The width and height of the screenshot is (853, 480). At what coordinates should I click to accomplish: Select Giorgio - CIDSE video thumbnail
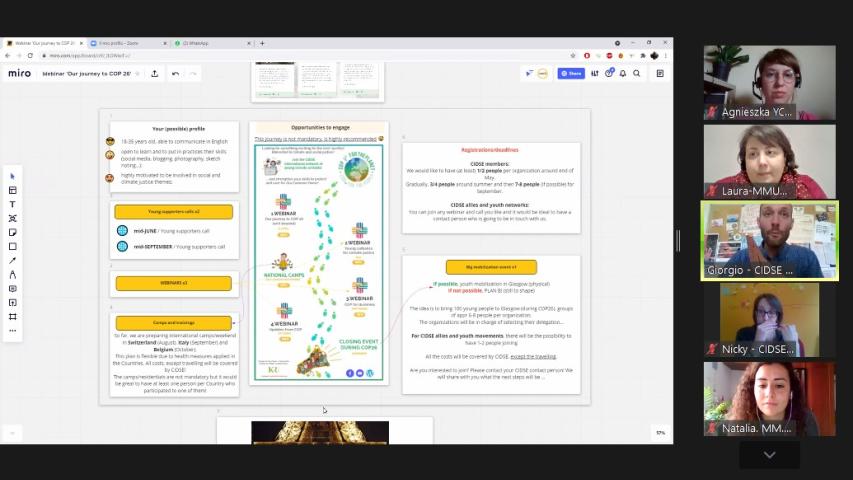click(769, 241)
